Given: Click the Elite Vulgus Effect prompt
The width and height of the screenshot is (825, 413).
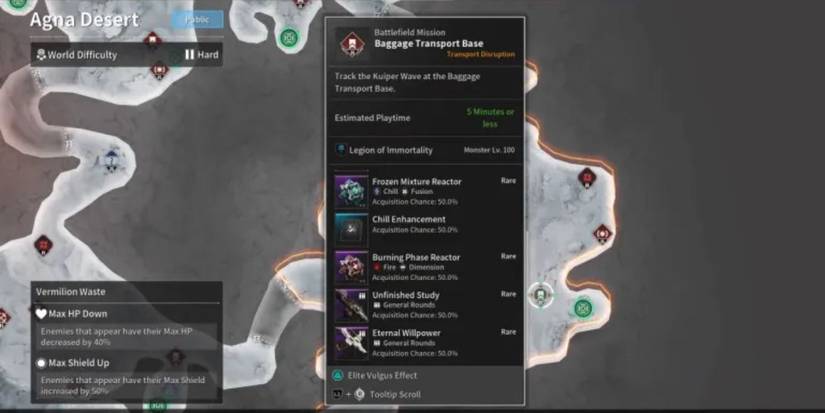Looking at the screenshot, I should coord(375,376).
